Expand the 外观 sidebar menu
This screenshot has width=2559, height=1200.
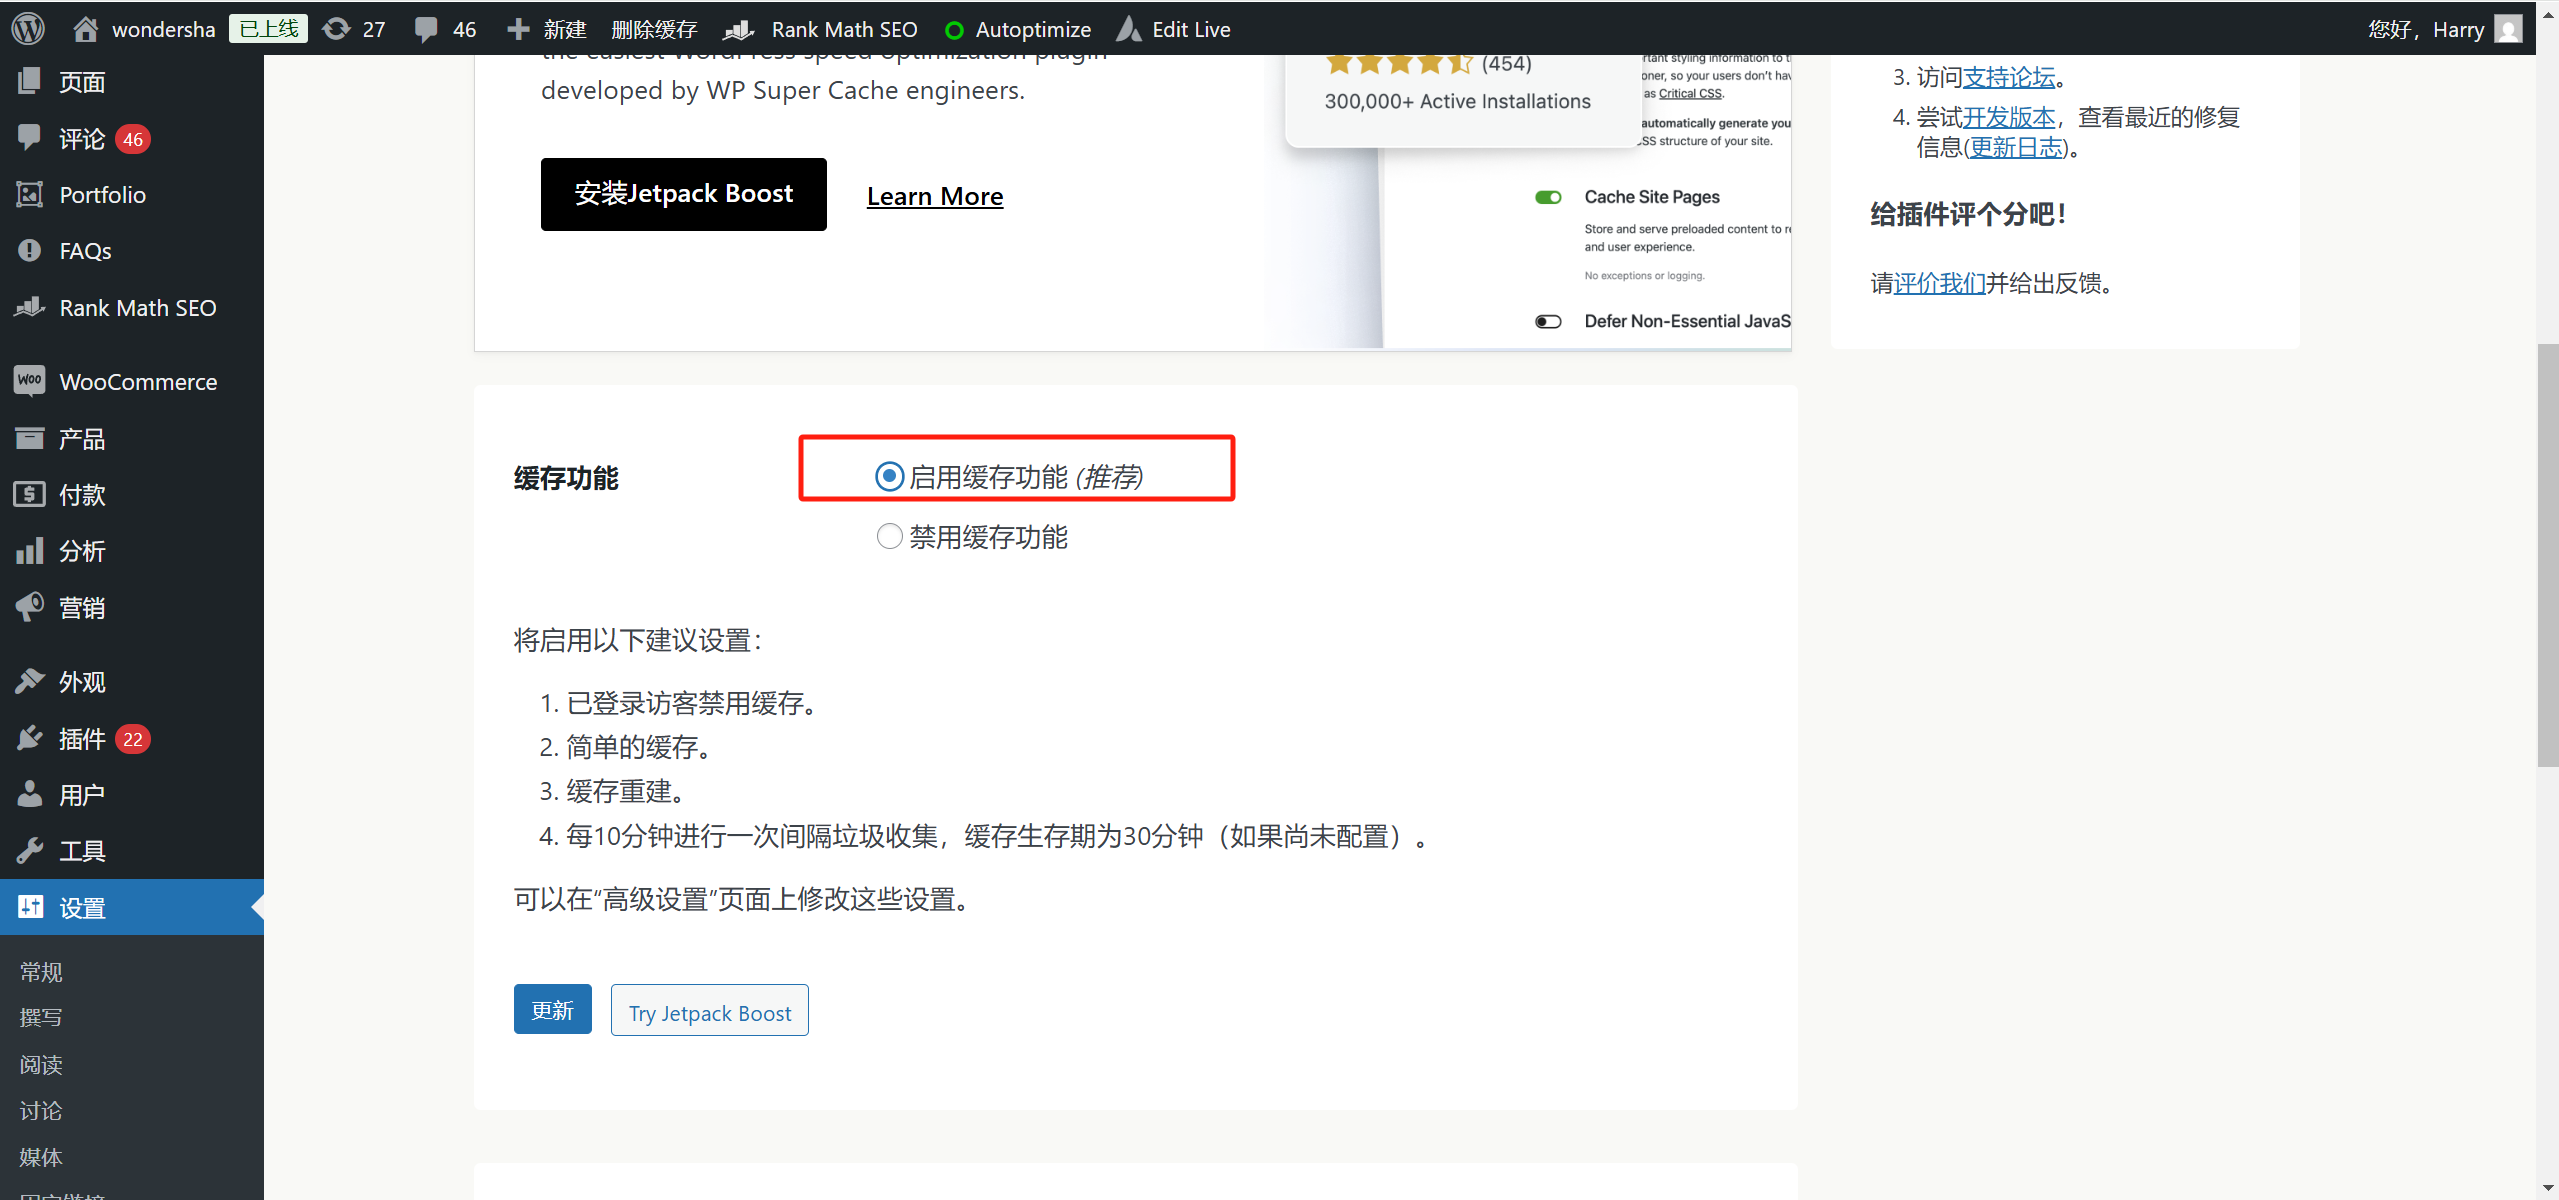[83, 681]
